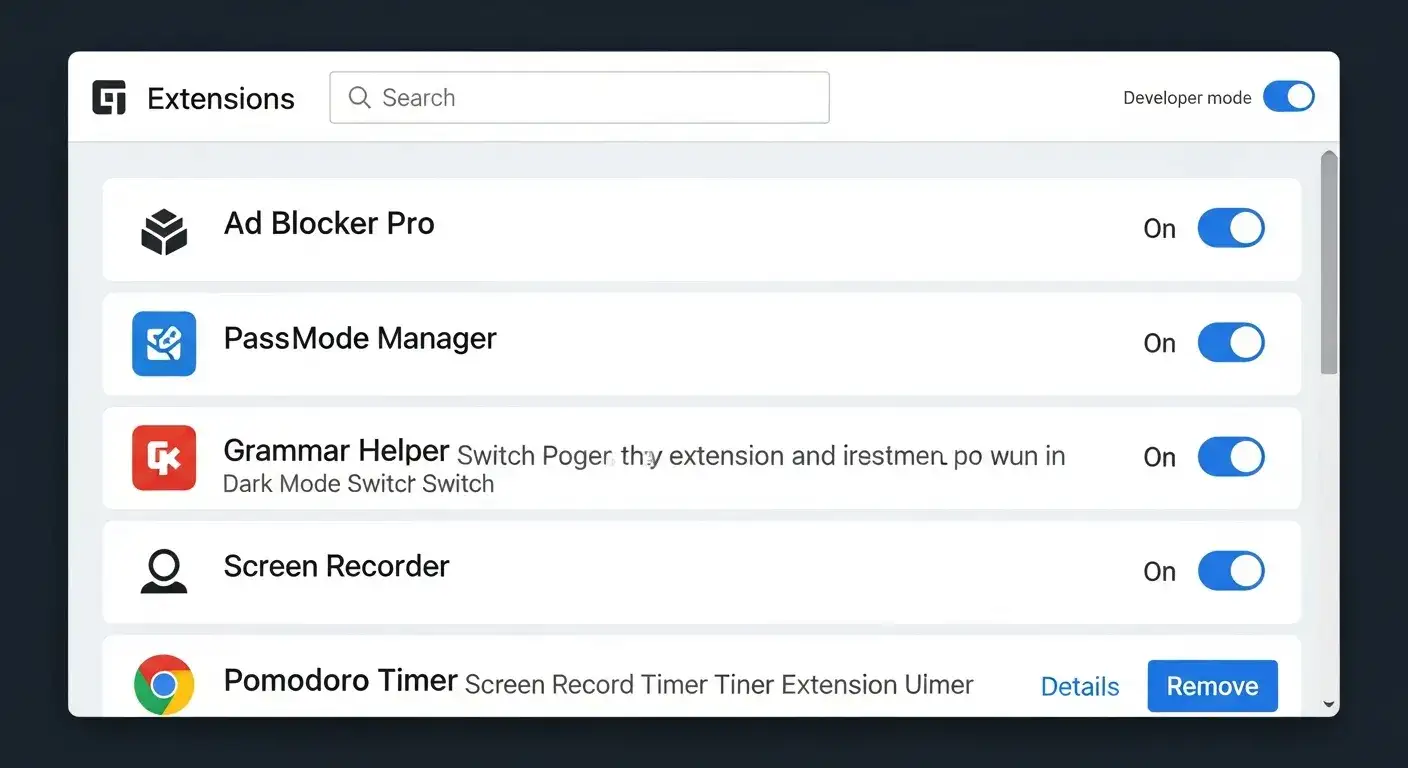1408x768 pixels.
Task: Disable the PassMode Manager extension
Action: pyautogui.click(x=1231, y=343)
